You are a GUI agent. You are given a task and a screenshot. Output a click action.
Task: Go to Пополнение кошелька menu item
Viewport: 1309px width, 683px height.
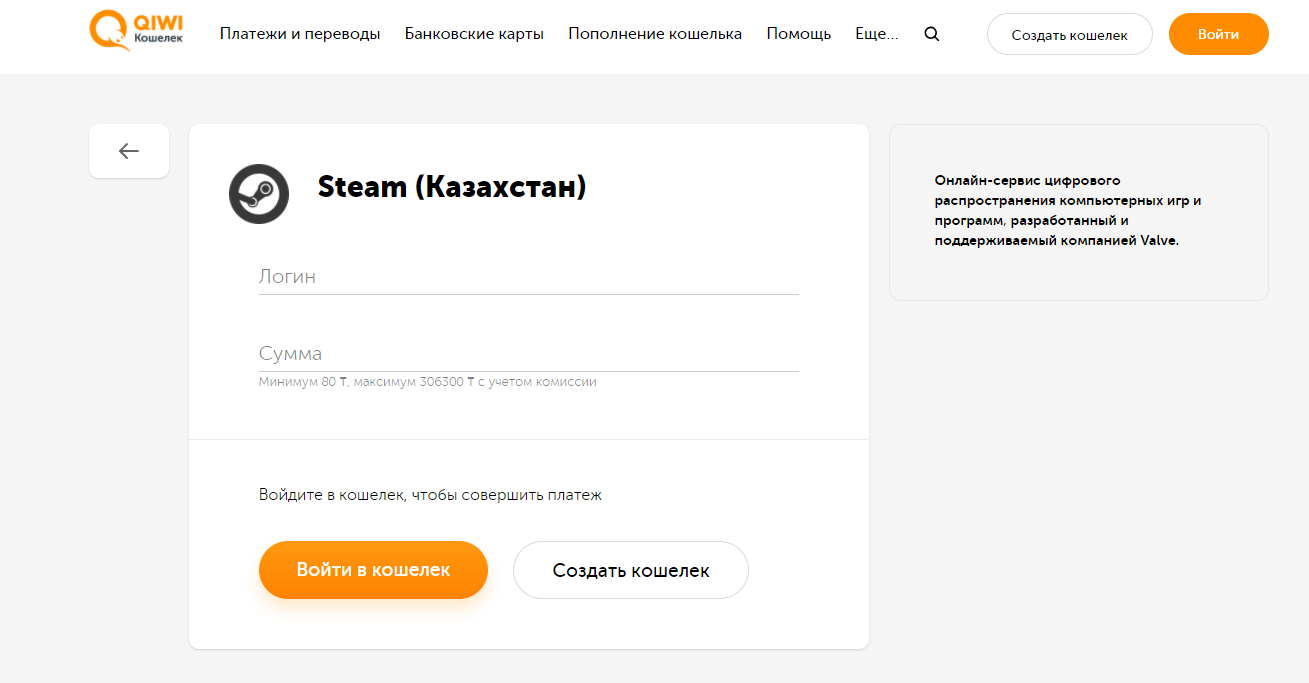[x=654, y=32]
